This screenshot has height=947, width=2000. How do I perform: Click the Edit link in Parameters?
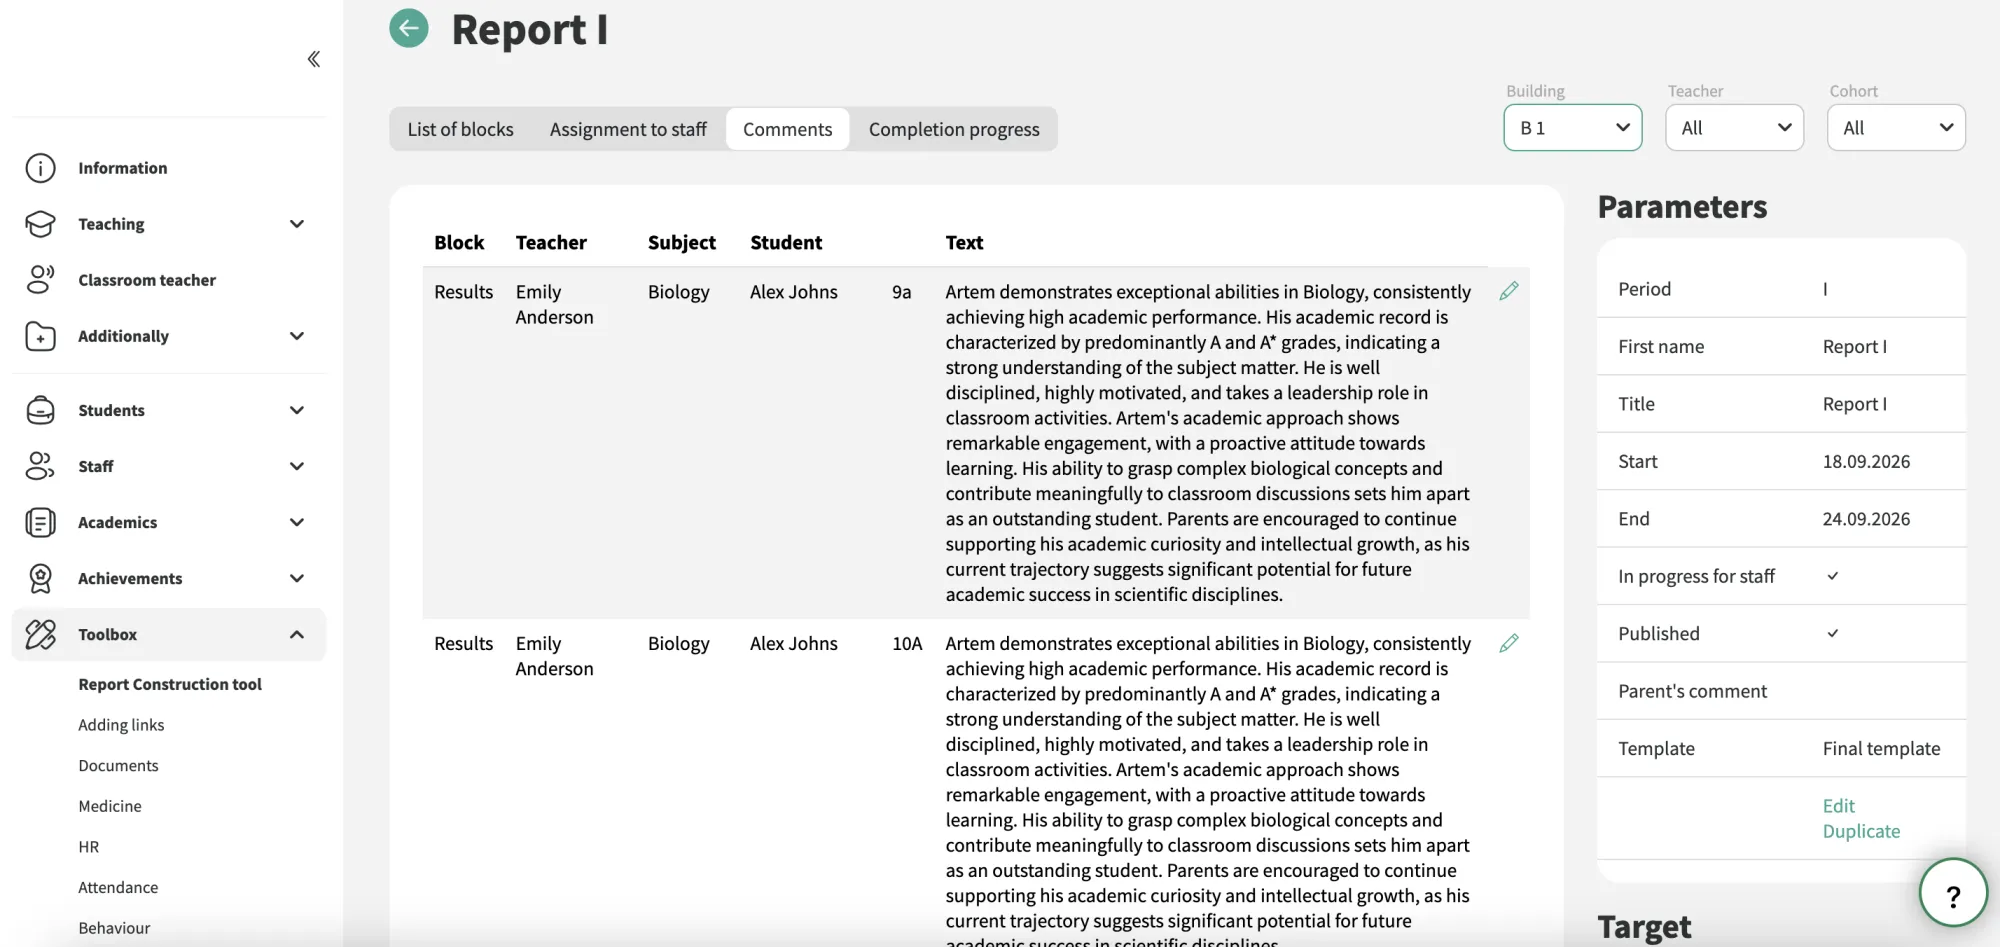1838,806
